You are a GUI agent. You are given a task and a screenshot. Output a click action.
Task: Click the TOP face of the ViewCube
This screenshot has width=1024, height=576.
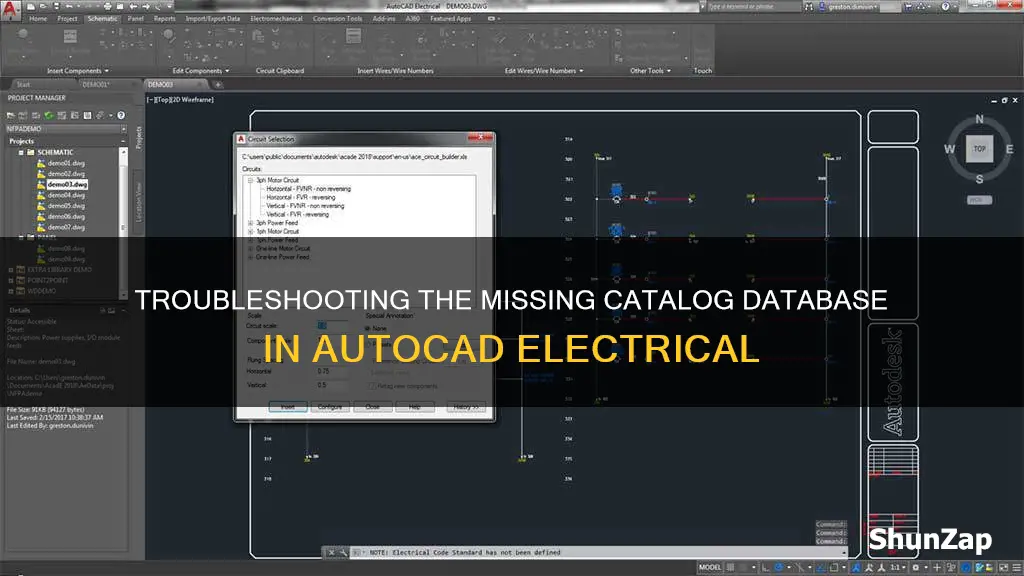(x=979, y=149)
